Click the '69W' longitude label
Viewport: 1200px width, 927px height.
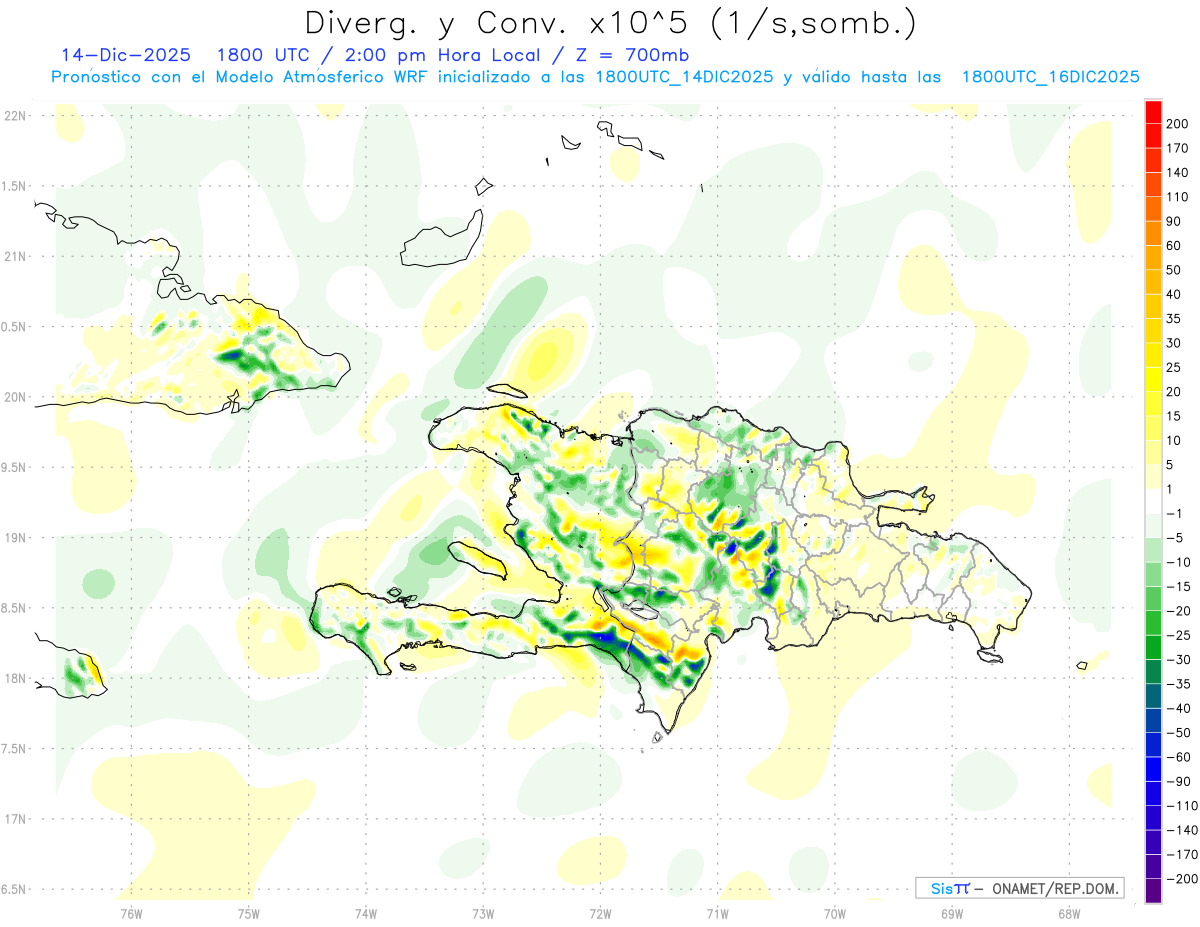pos(952,913)
